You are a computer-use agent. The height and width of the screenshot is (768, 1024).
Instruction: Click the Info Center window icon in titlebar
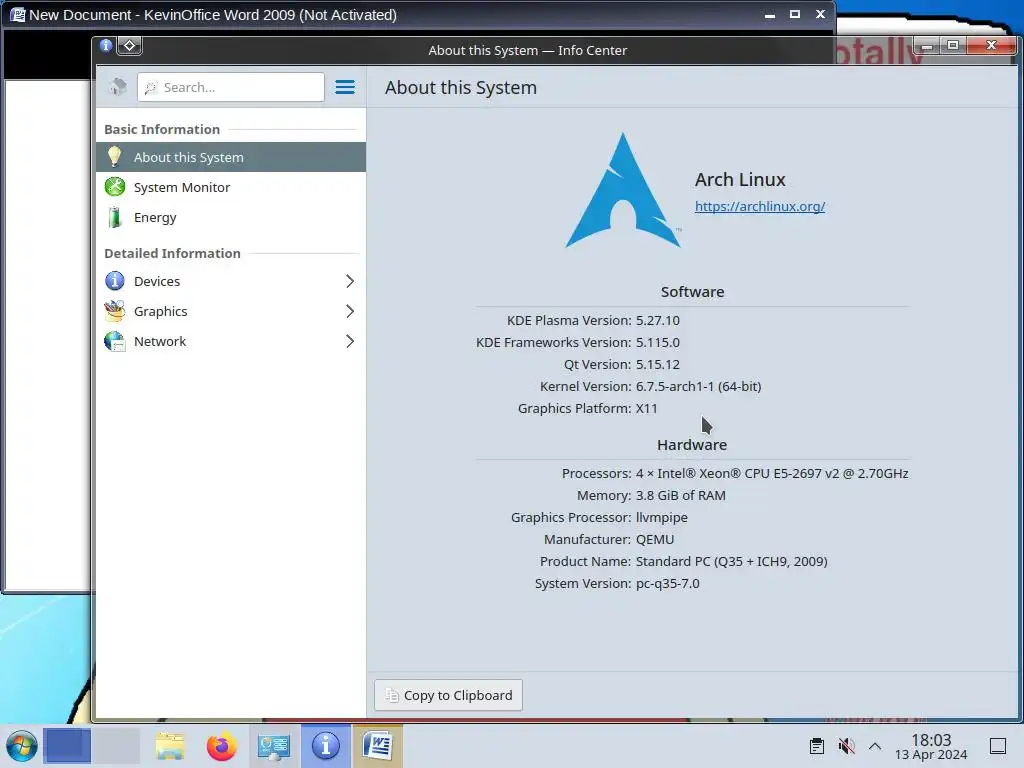tap(106, 45)
